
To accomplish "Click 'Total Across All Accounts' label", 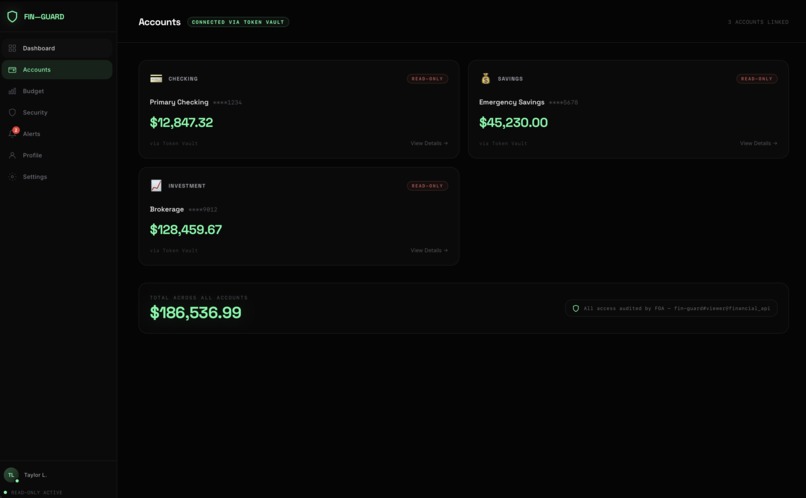I will tap(198, 298).
